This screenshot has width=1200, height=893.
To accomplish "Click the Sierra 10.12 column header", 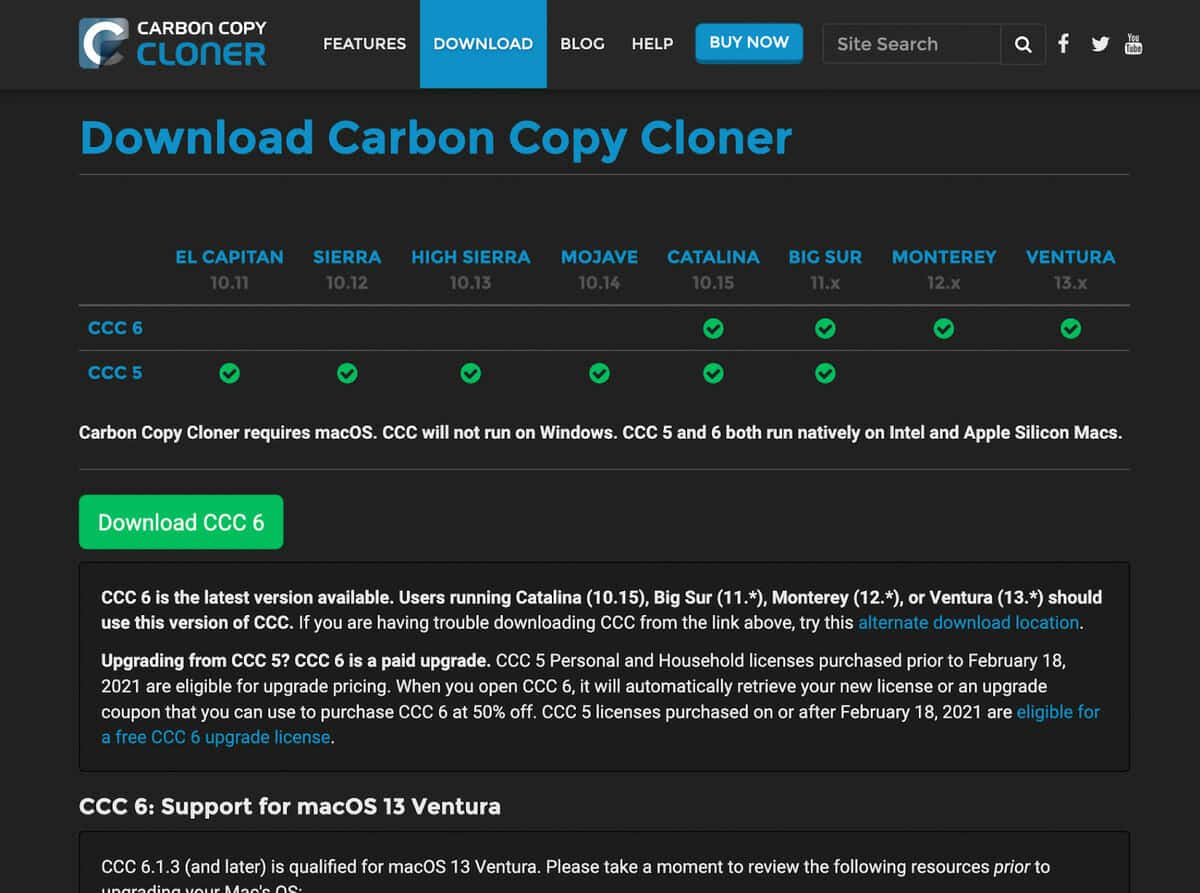I will coord(347,269).
